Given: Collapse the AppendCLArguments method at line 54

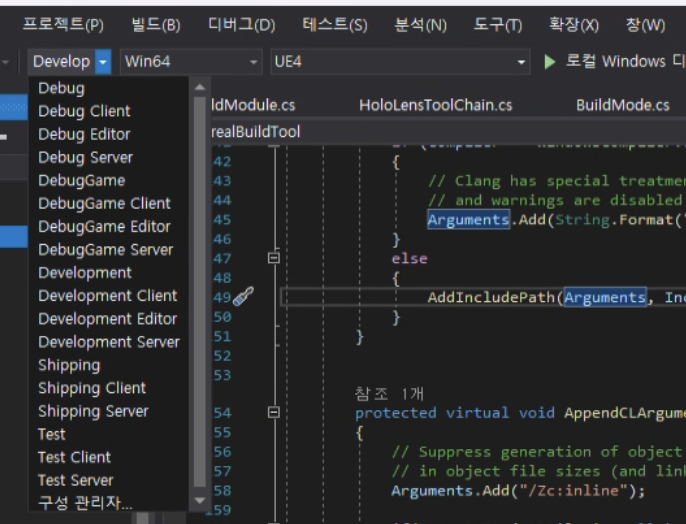Looking at the screenshot, I should [x=274, y=412].
